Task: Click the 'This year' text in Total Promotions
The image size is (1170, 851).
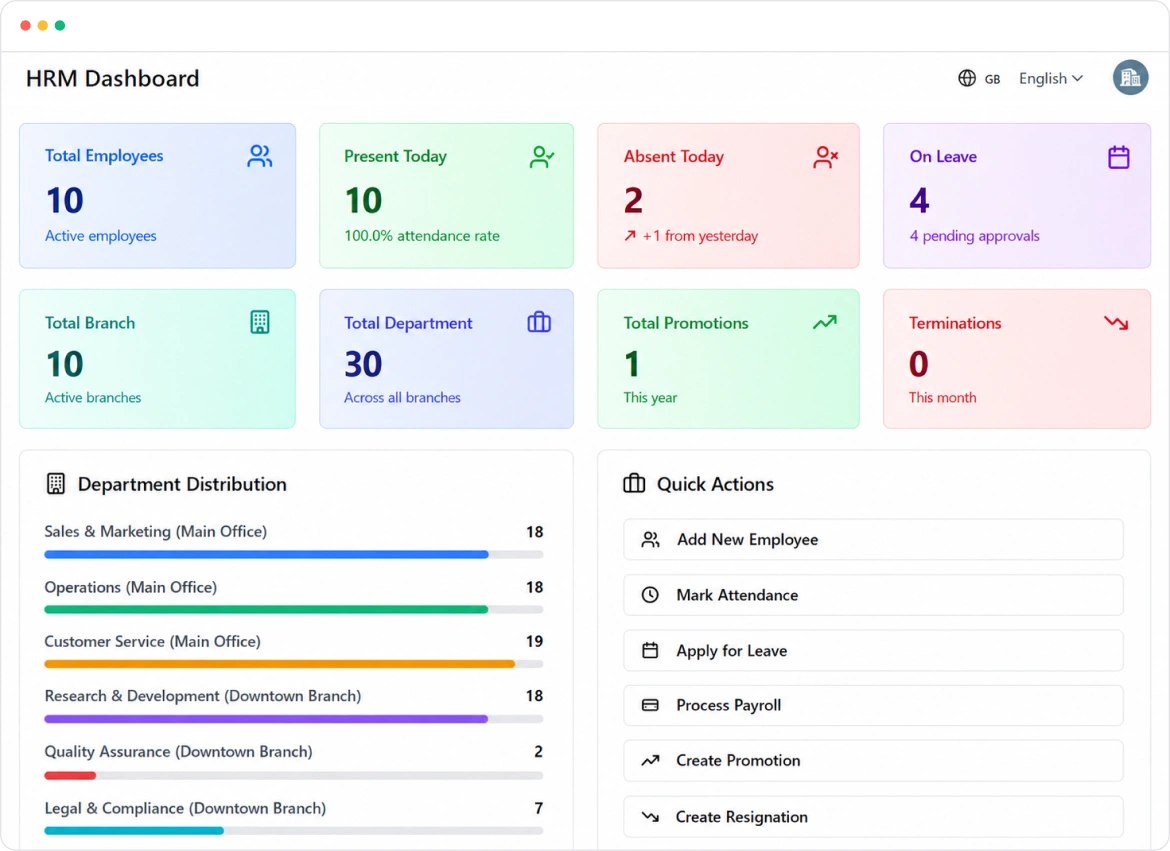Action: point(650,398)
